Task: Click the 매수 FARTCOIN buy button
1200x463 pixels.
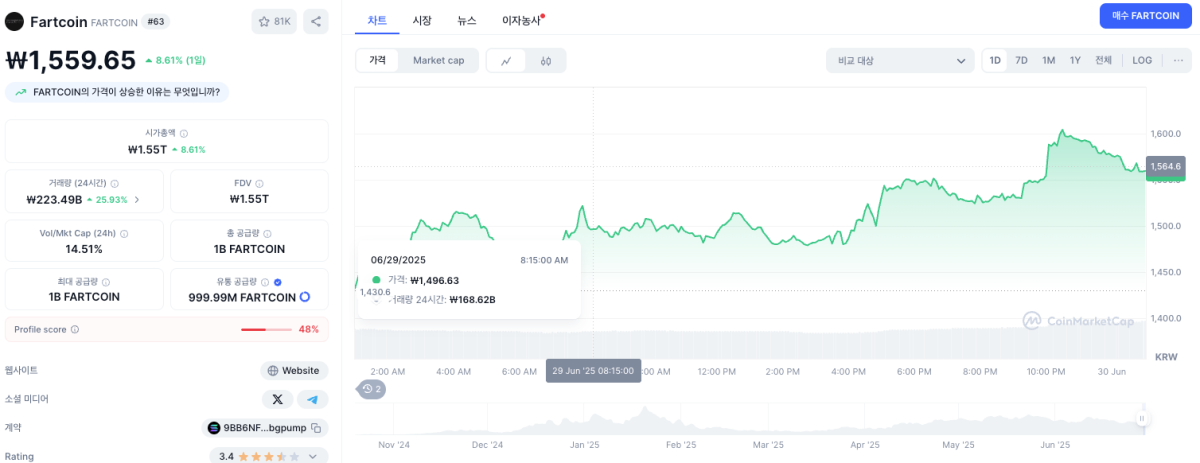Action: coord(1146,16)
